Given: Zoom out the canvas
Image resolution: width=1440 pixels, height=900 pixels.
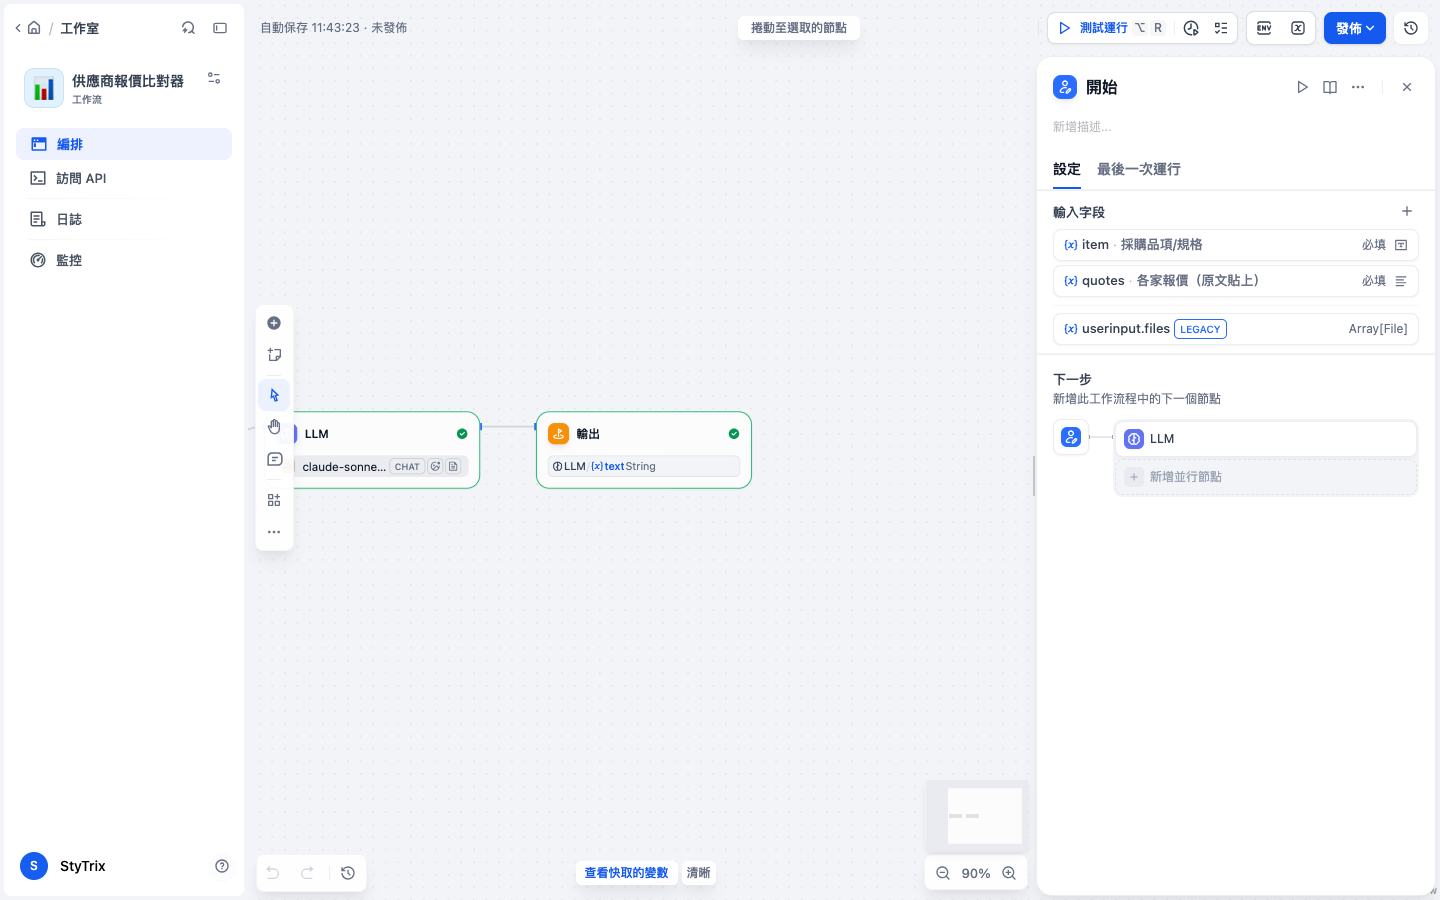Looking at the screenshot, I should pos(943,873).
